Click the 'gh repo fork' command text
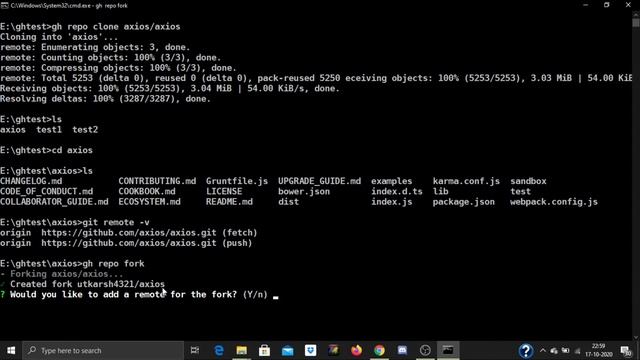This screenshot has height=360, width=640. pos(113,264)
